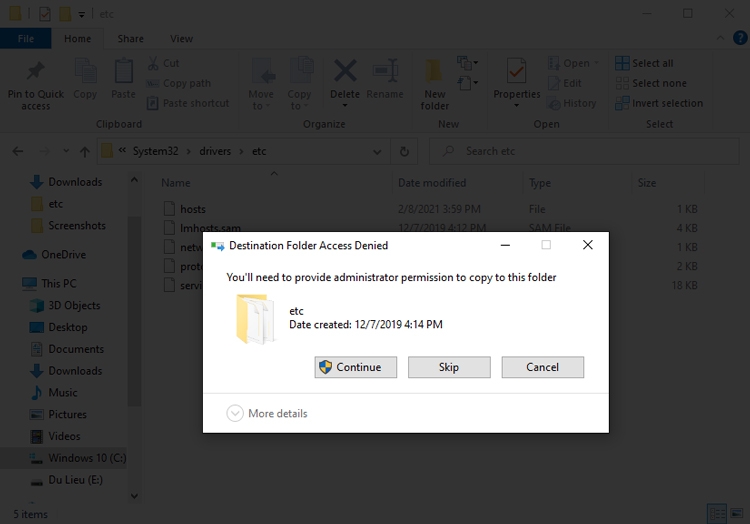Close the Destination Folder Access Denied dialog
Viewport: 750px width, 524px height.
[588, 245]
